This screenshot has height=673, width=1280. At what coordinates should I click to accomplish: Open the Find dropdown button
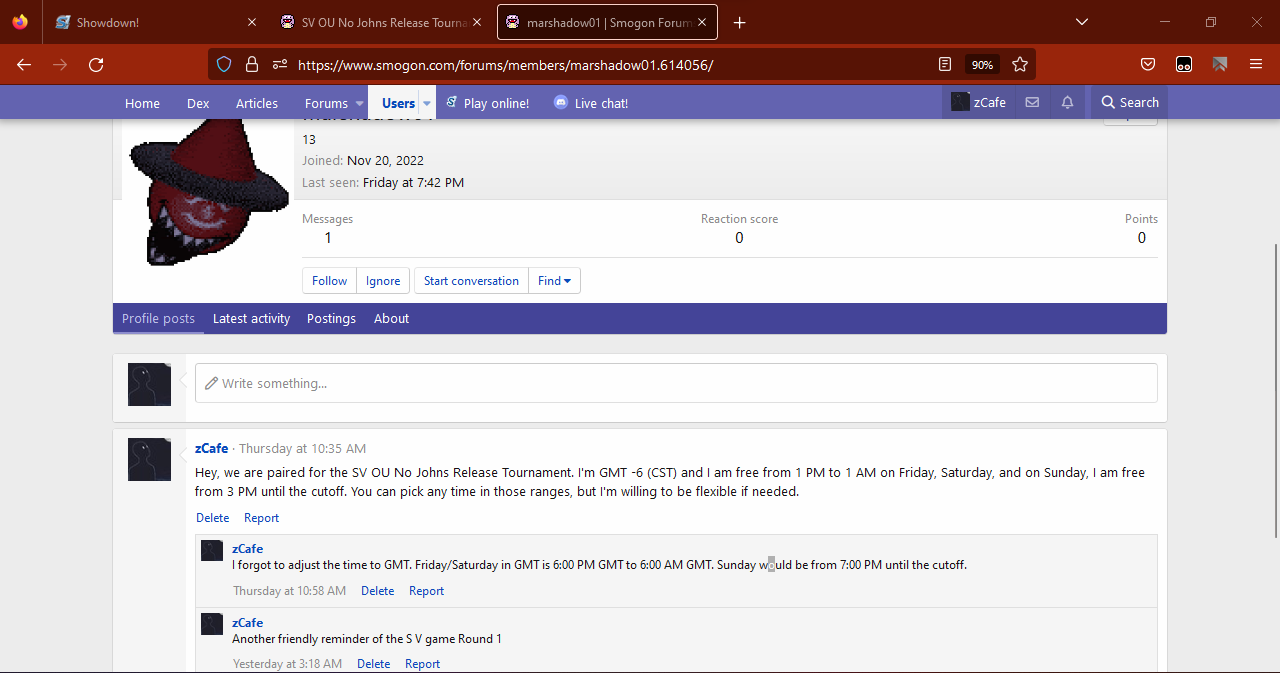pyautogui.click(x=554, y=281)
